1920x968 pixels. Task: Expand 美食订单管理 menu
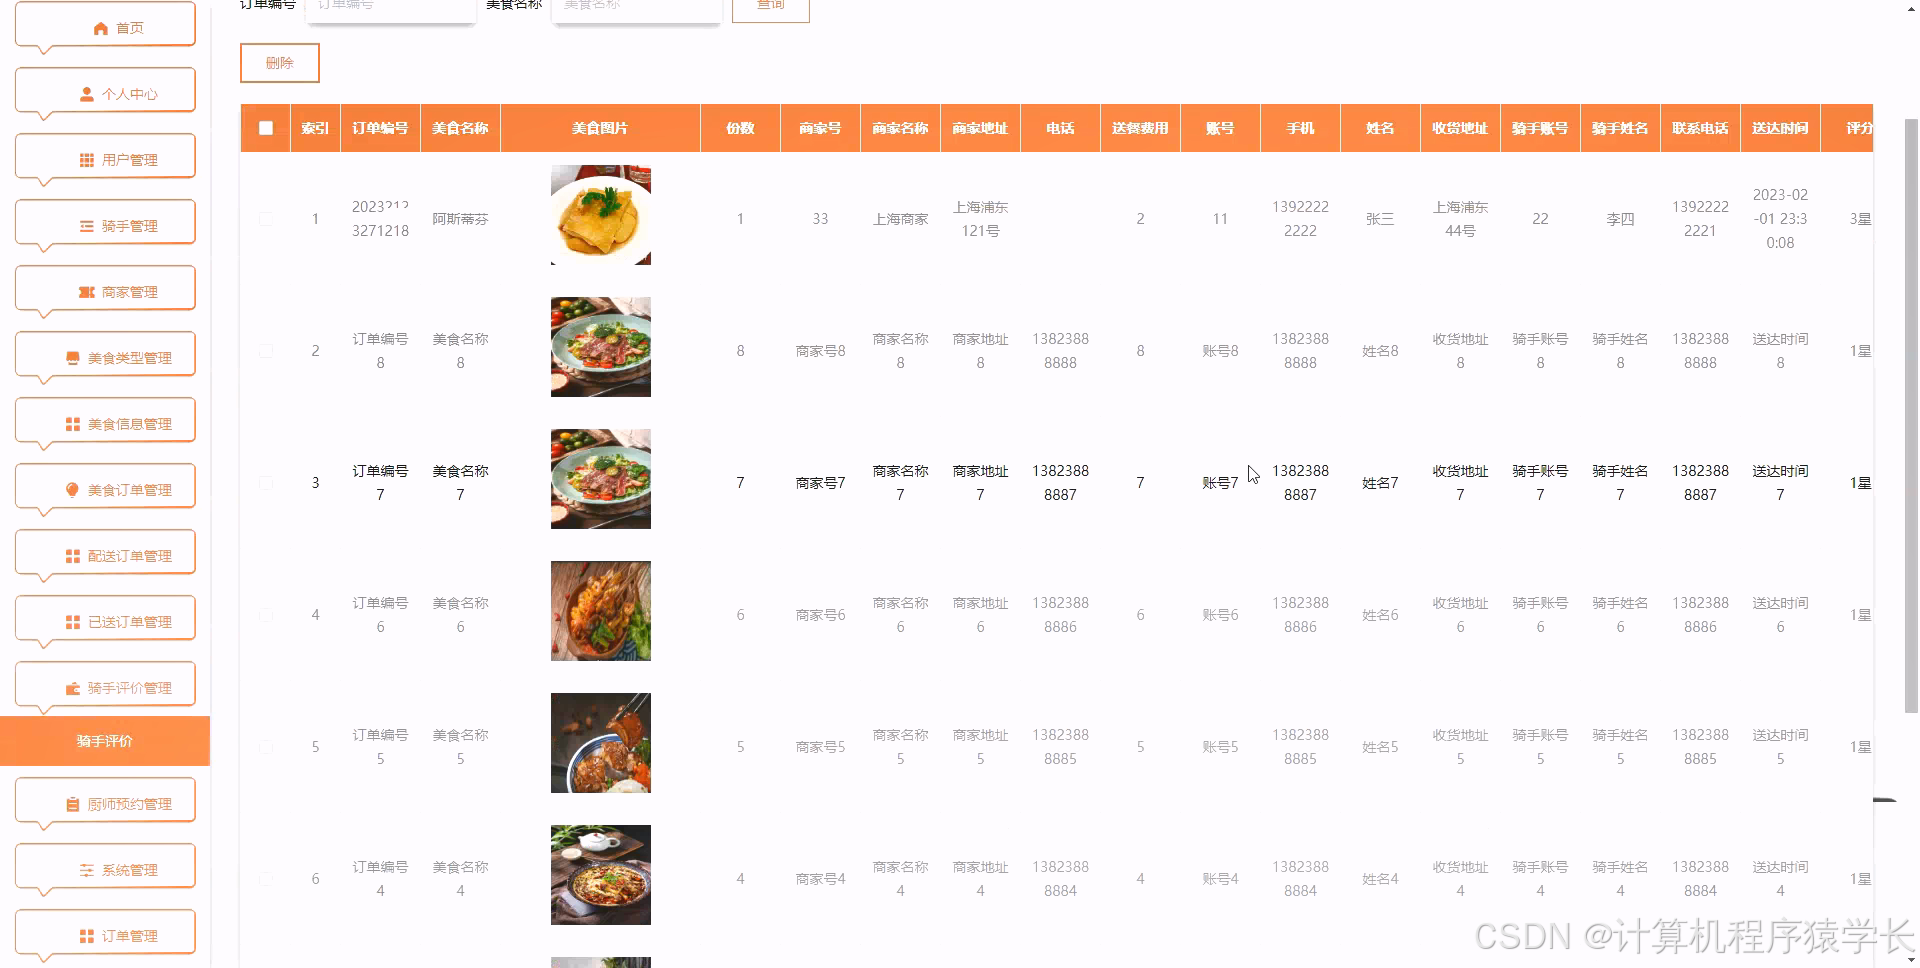pyautogui.click(x=105, y=488)
